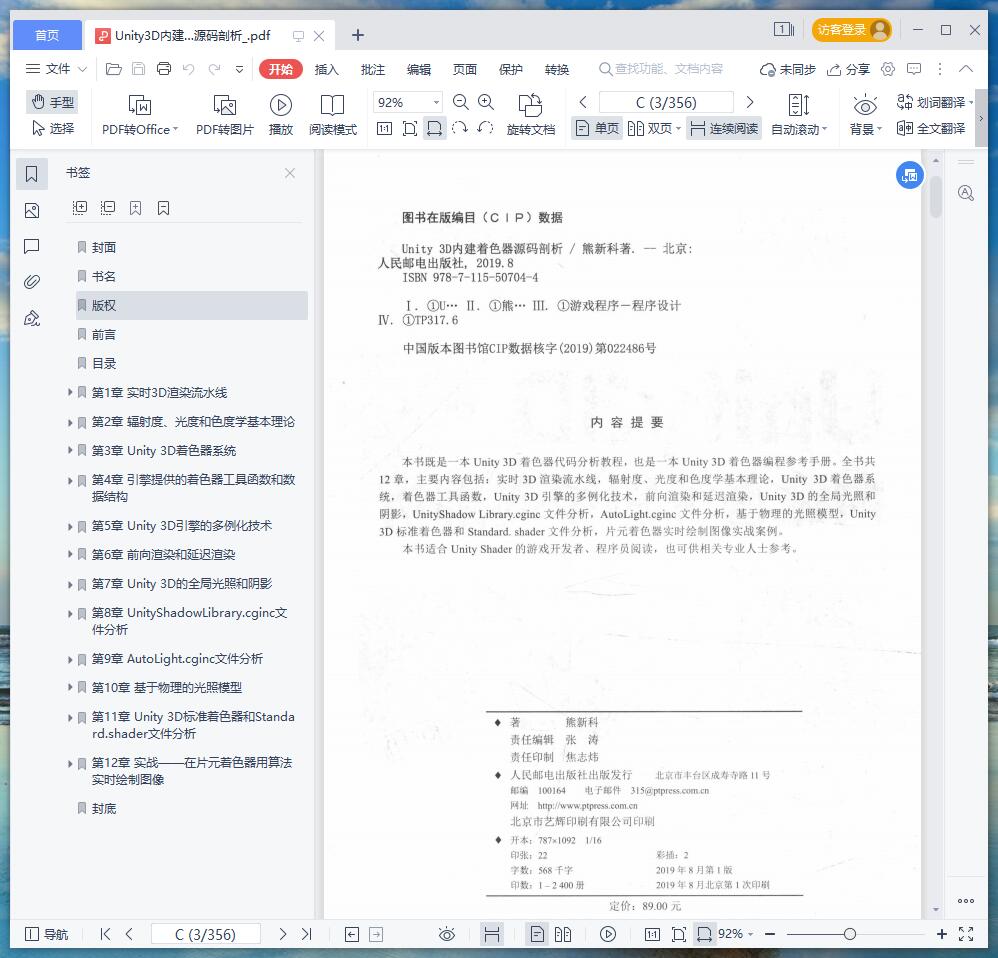Toggle eye protection mode in status bar

point(447,934)
